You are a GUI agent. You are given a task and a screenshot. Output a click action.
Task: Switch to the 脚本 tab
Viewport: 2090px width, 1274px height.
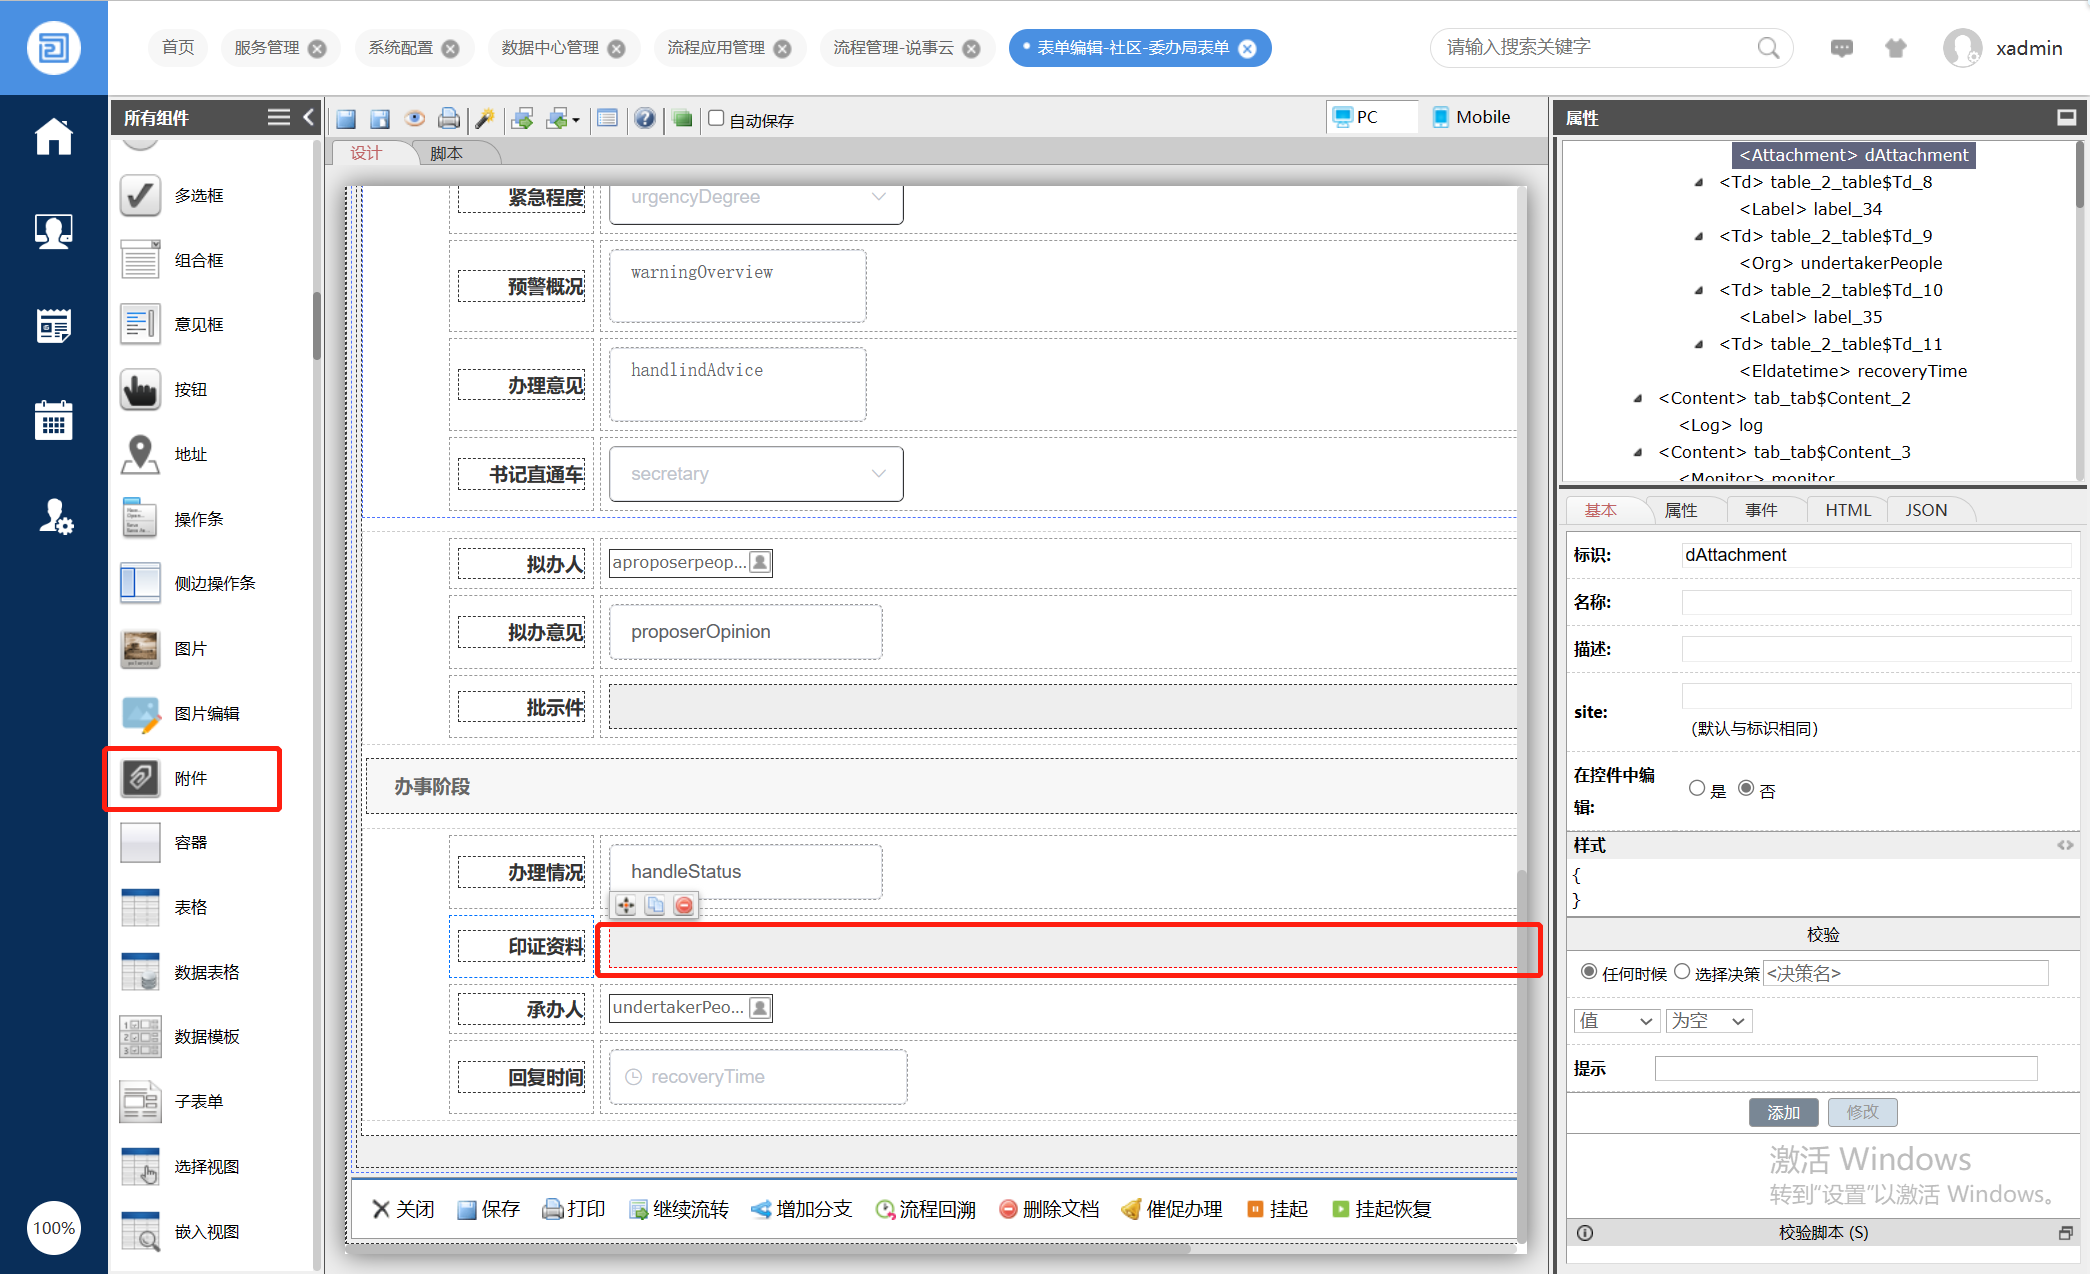446,153
